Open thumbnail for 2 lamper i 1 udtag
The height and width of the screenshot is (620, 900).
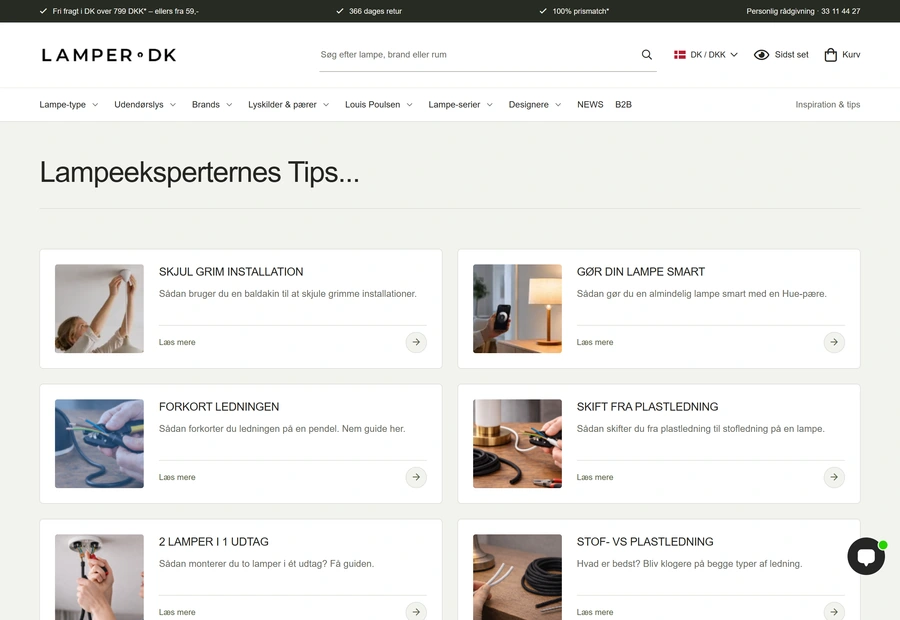coord(99,577)
